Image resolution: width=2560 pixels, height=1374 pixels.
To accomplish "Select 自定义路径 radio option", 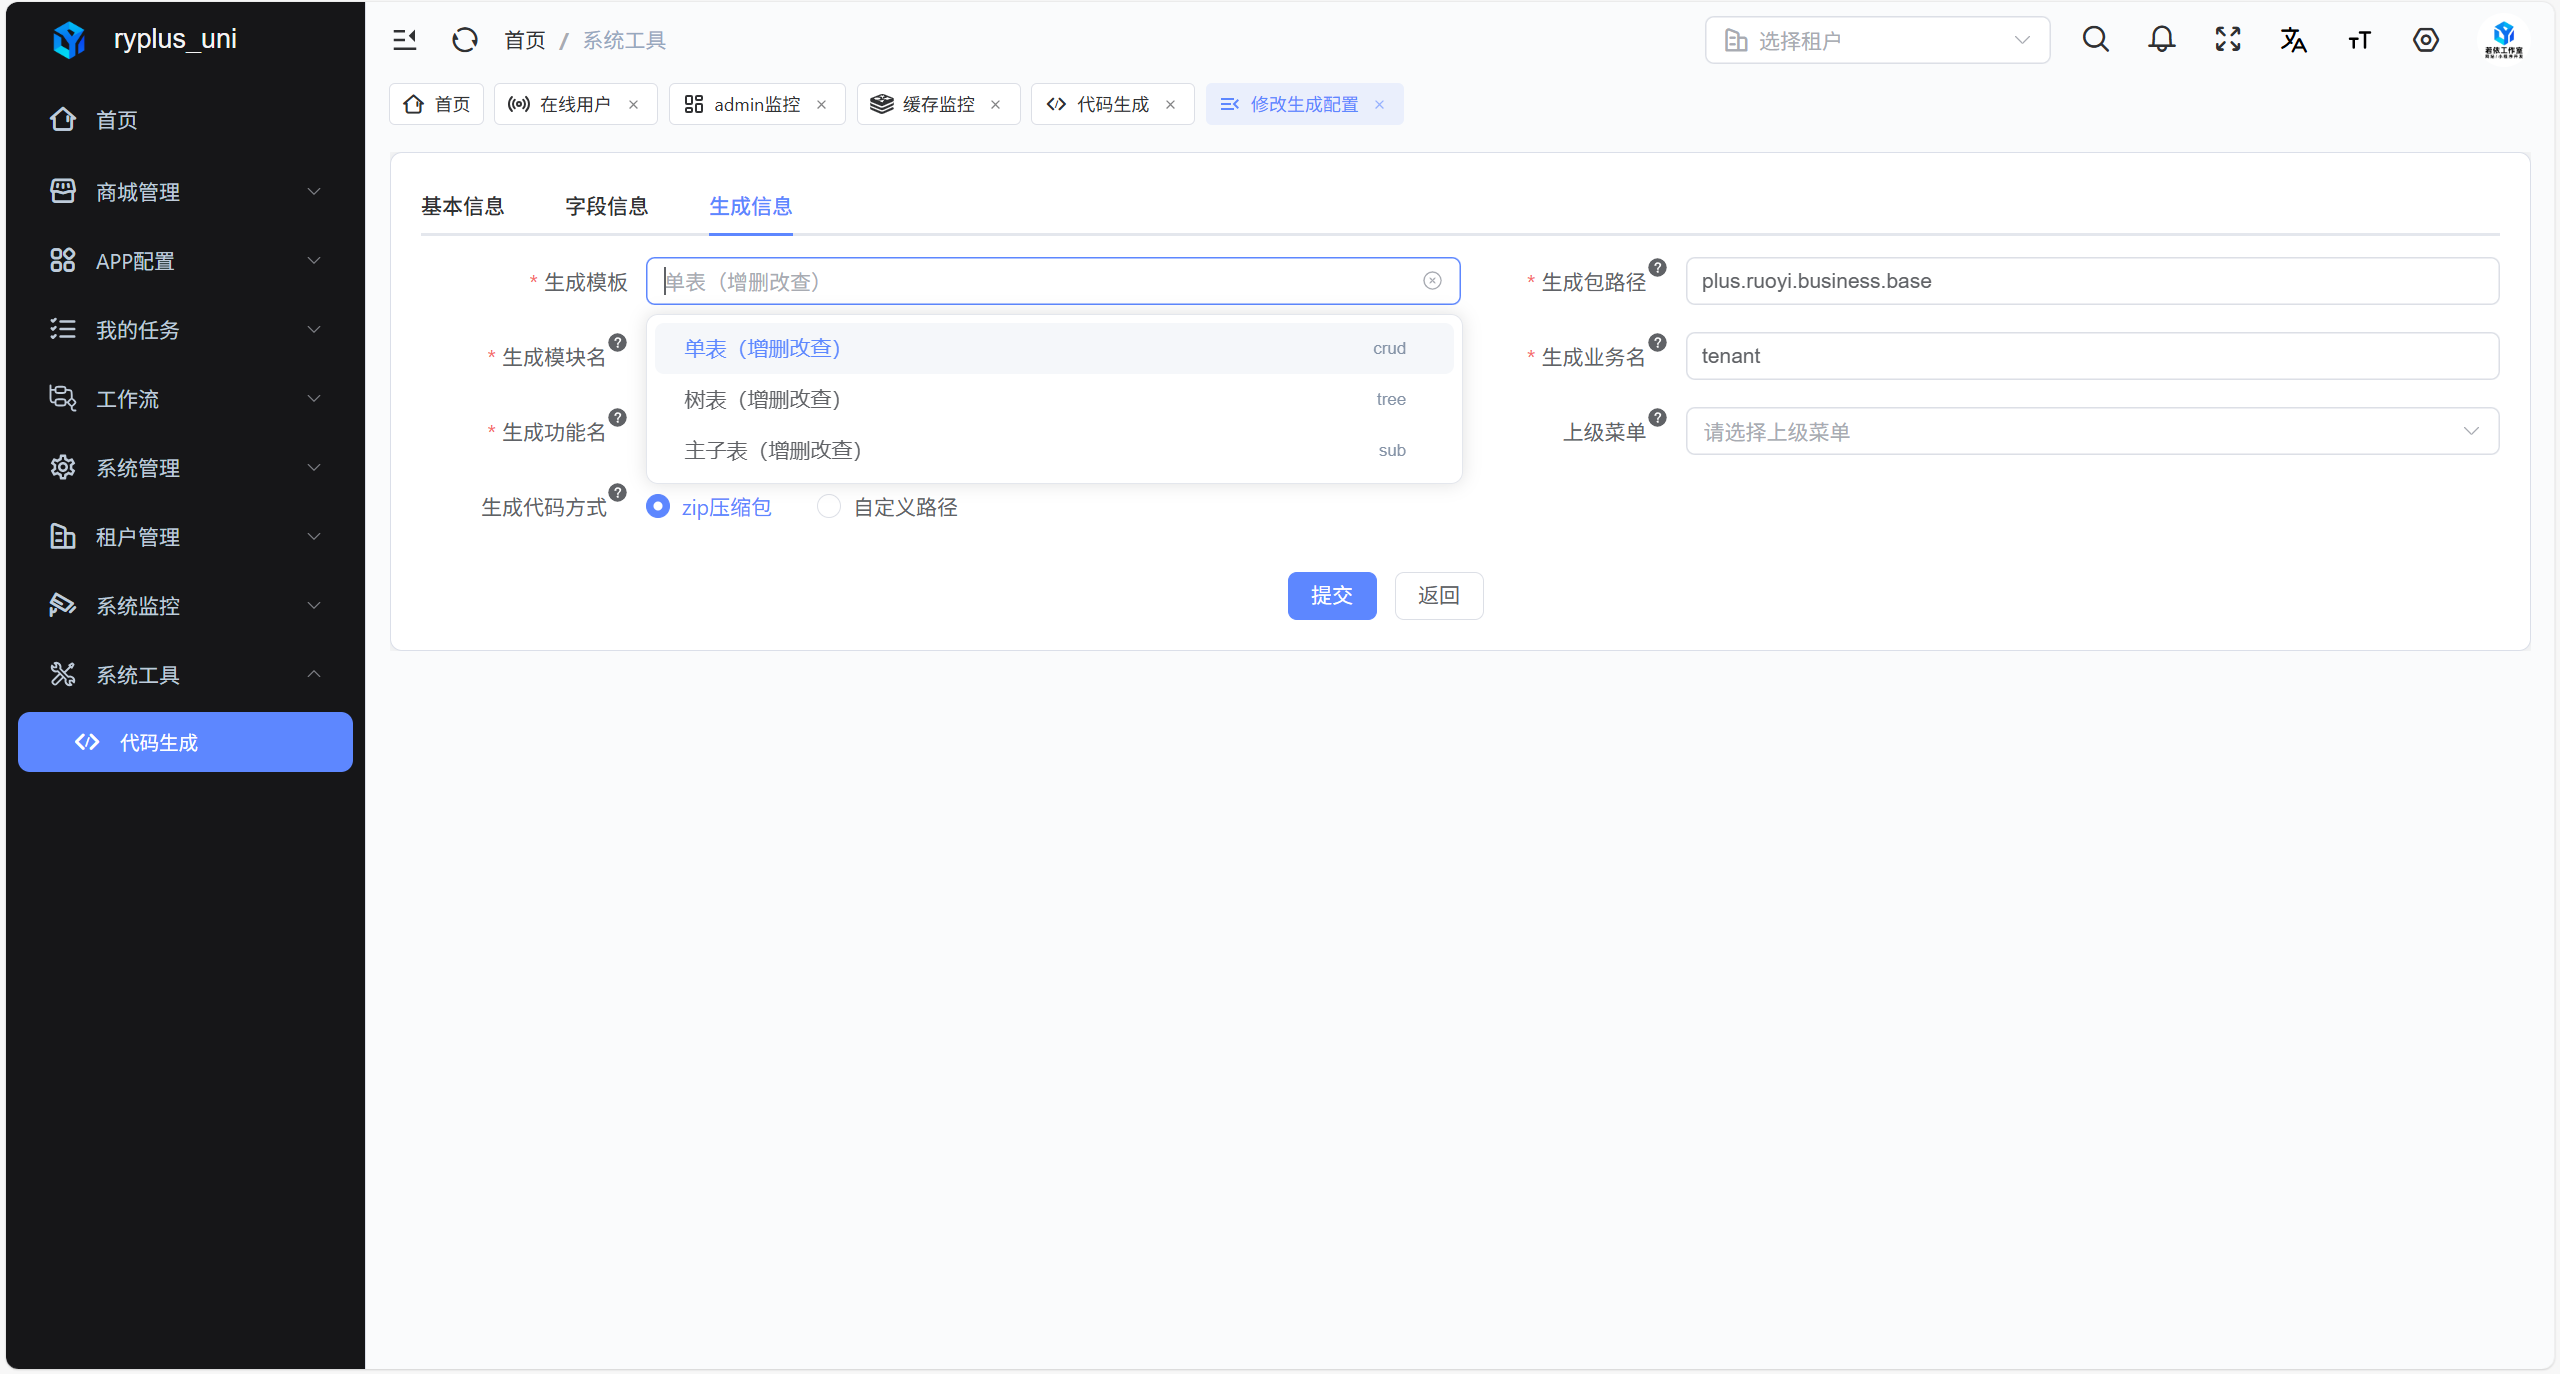I will click(829, 507).
